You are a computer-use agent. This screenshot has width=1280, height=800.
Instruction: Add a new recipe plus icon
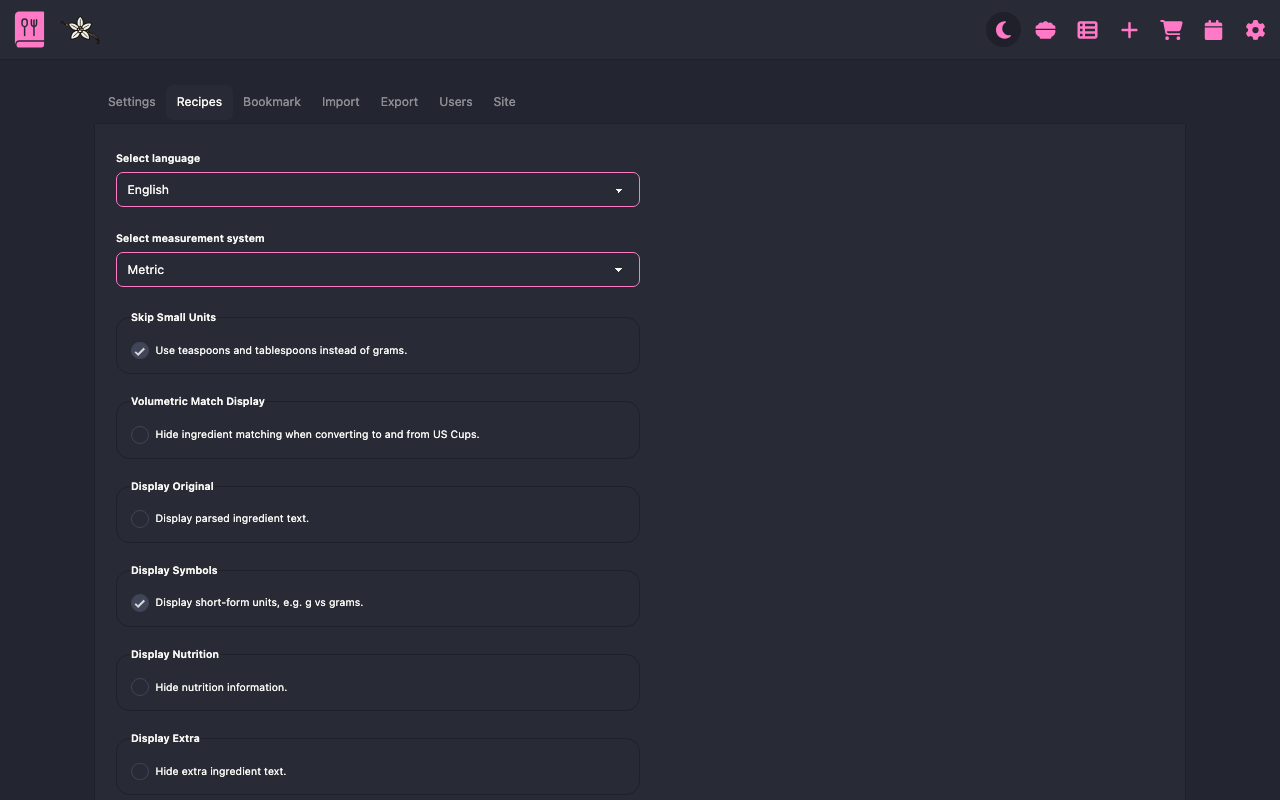pos(1130,30)
